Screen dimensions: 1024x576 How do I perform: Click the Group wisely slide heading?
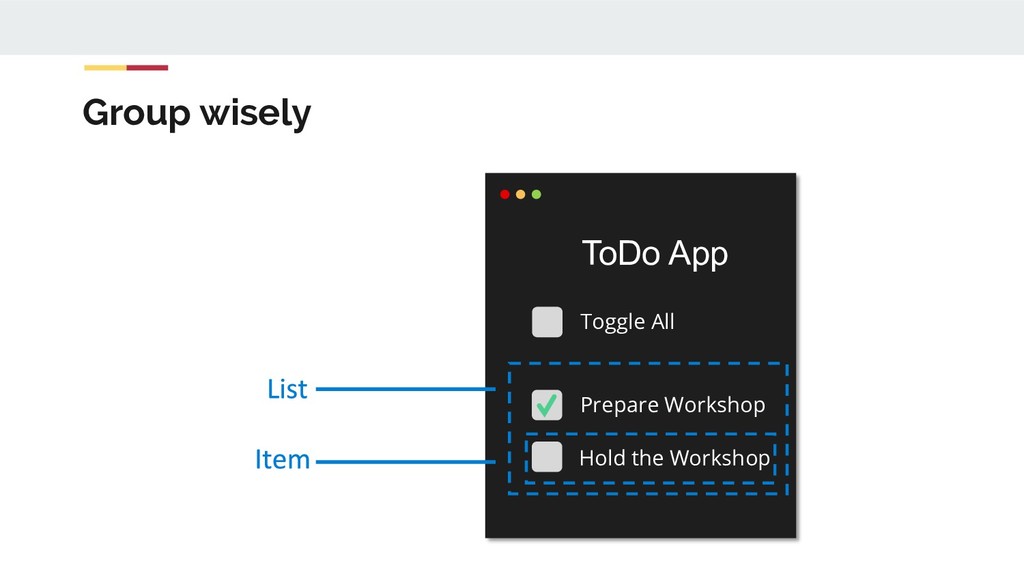tap(197, 114)
